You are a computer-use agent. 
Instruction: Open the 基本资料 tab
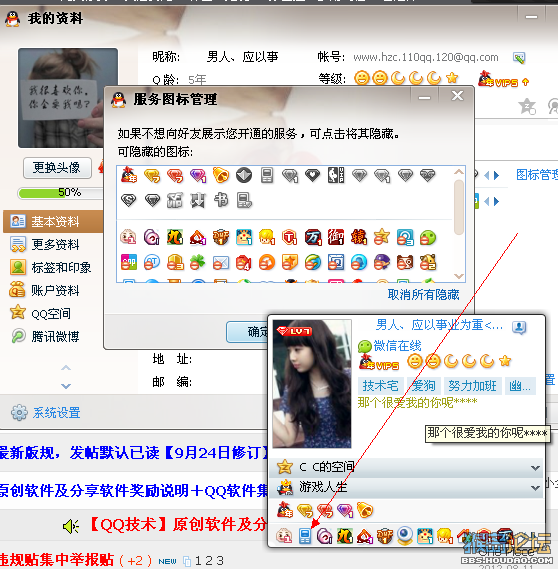click(x=53, y=221)
